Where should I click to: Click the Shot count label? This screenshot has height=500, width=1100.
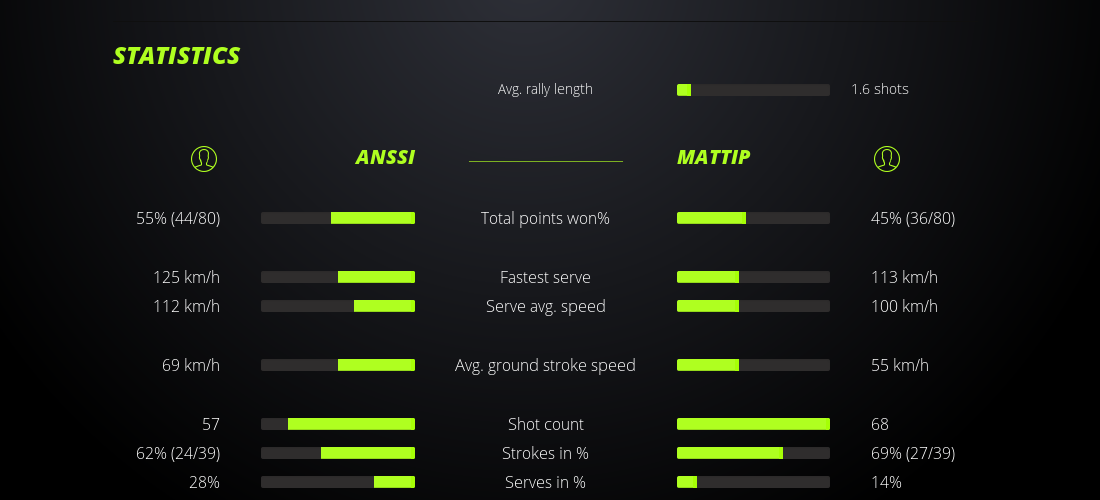click(x=545, y=424)
